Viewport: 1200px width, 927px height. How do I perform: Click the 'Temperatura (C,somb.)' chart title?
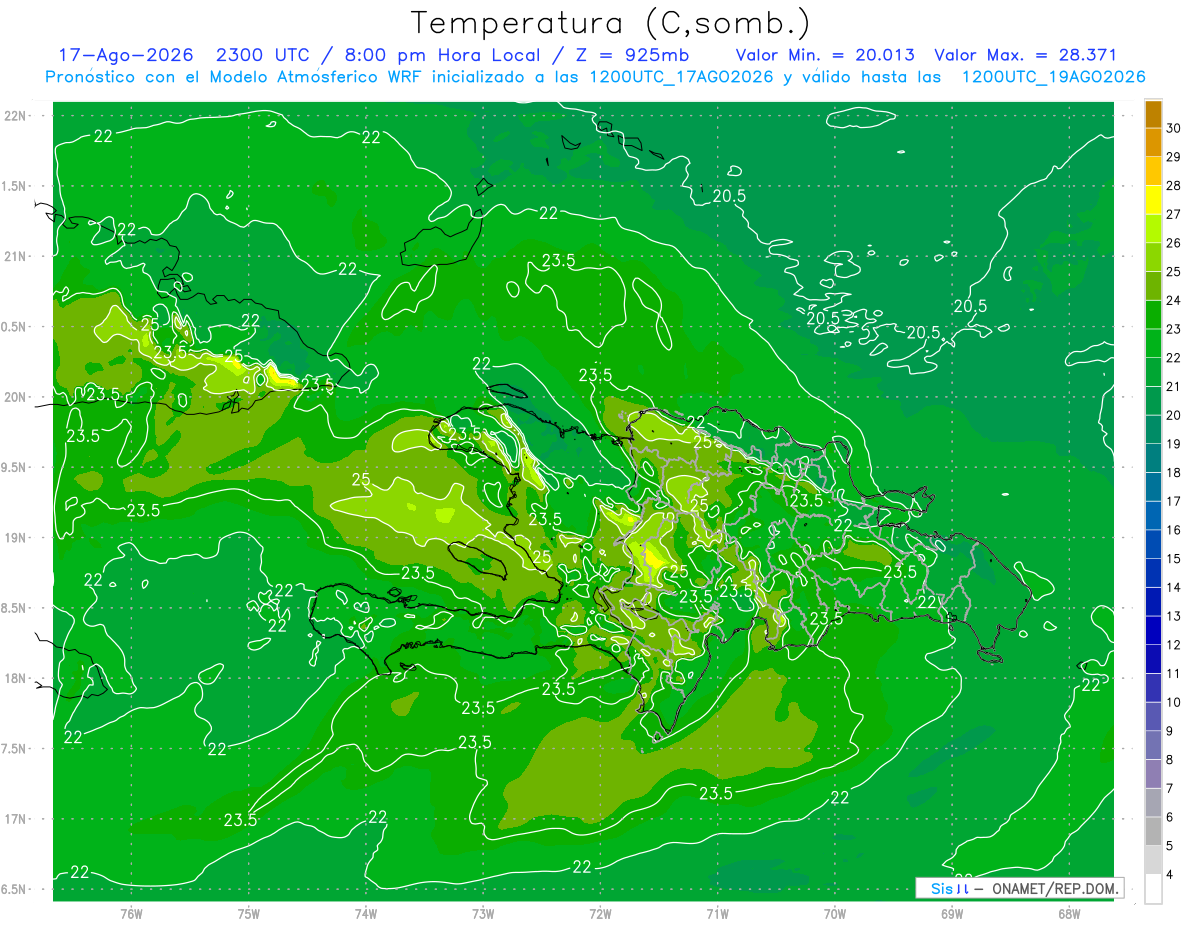click(611, 23)
